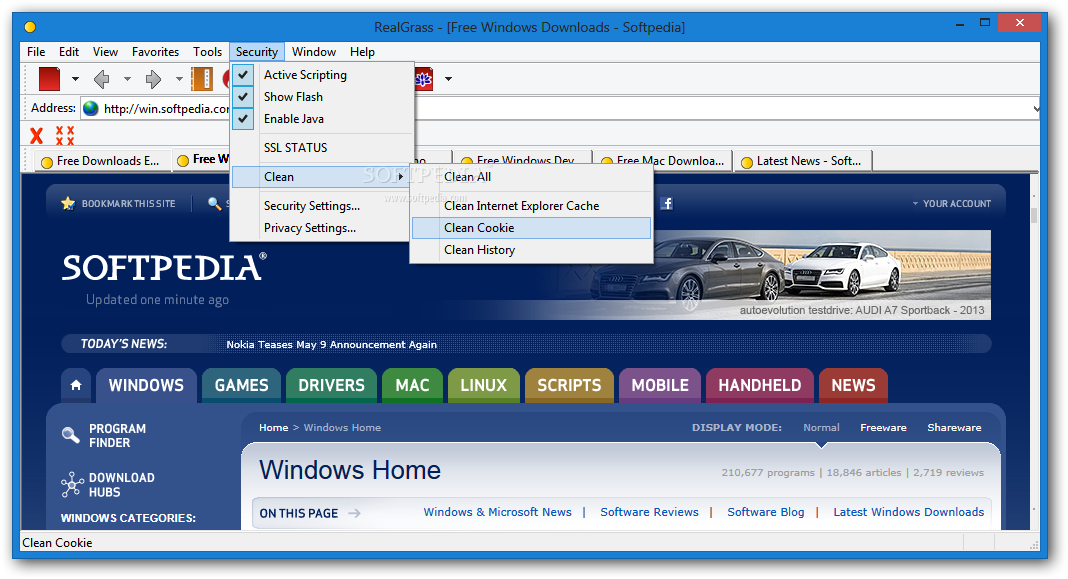Open the File menu
The height and width of the screenshot is (579, 1068).
point(36,52)
